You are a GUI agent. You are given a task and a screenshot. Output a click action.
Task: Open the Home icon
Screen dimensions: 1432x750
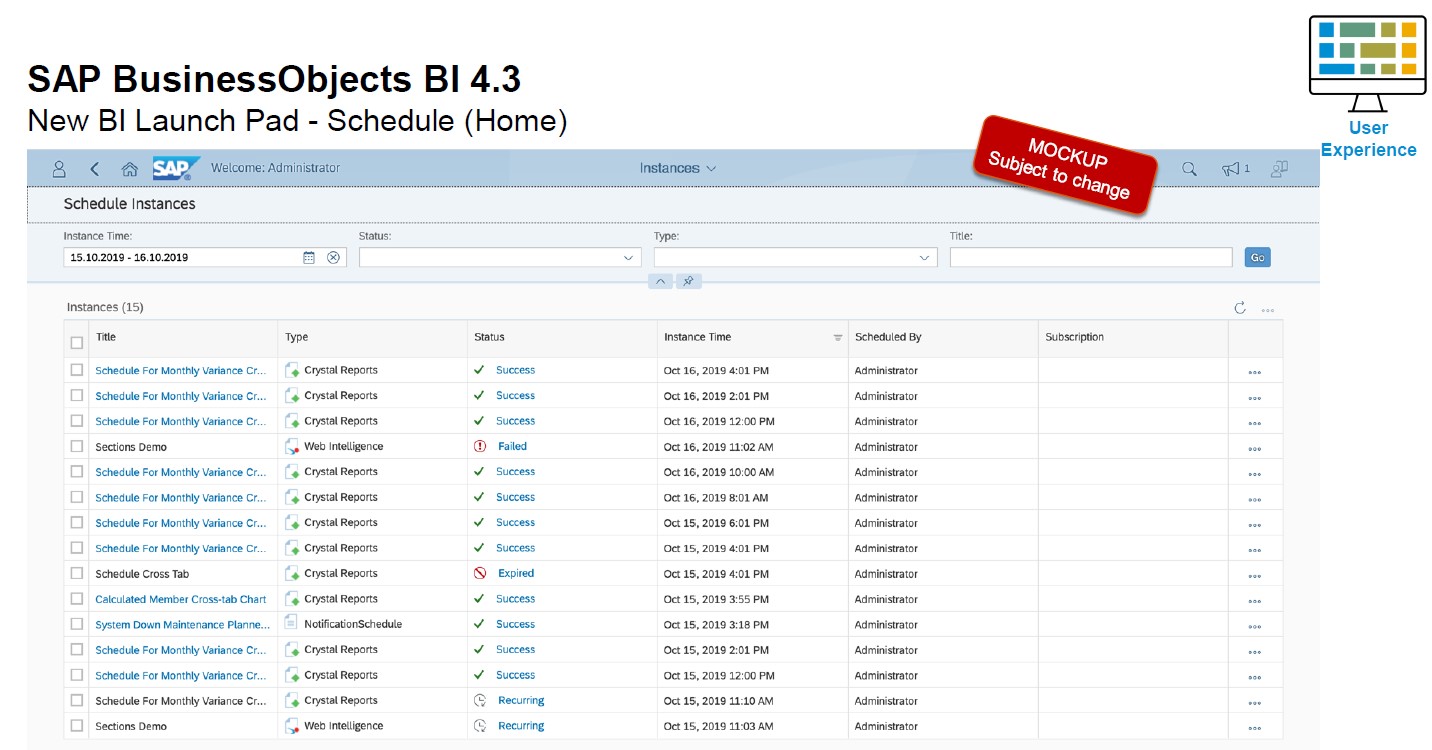tap(129, 169)
